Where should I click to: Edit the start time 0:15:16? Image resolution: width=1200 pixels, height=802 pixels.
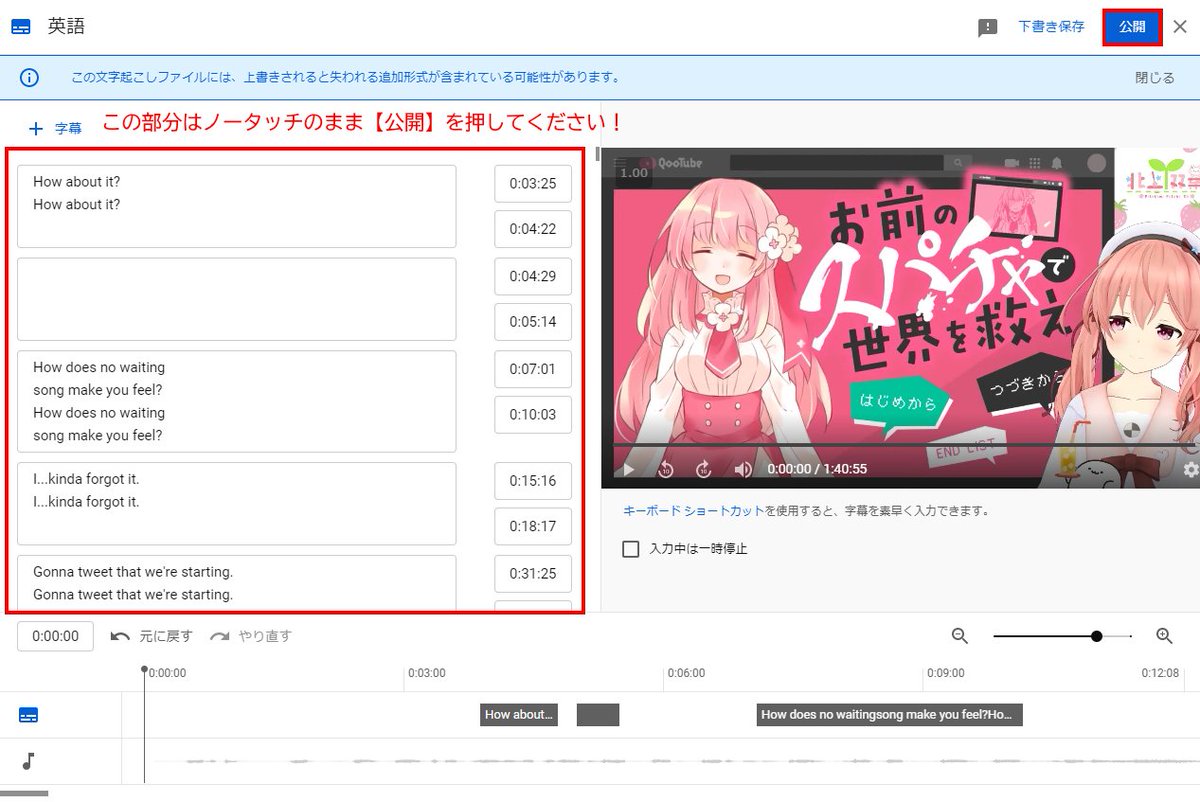(533, 481)
